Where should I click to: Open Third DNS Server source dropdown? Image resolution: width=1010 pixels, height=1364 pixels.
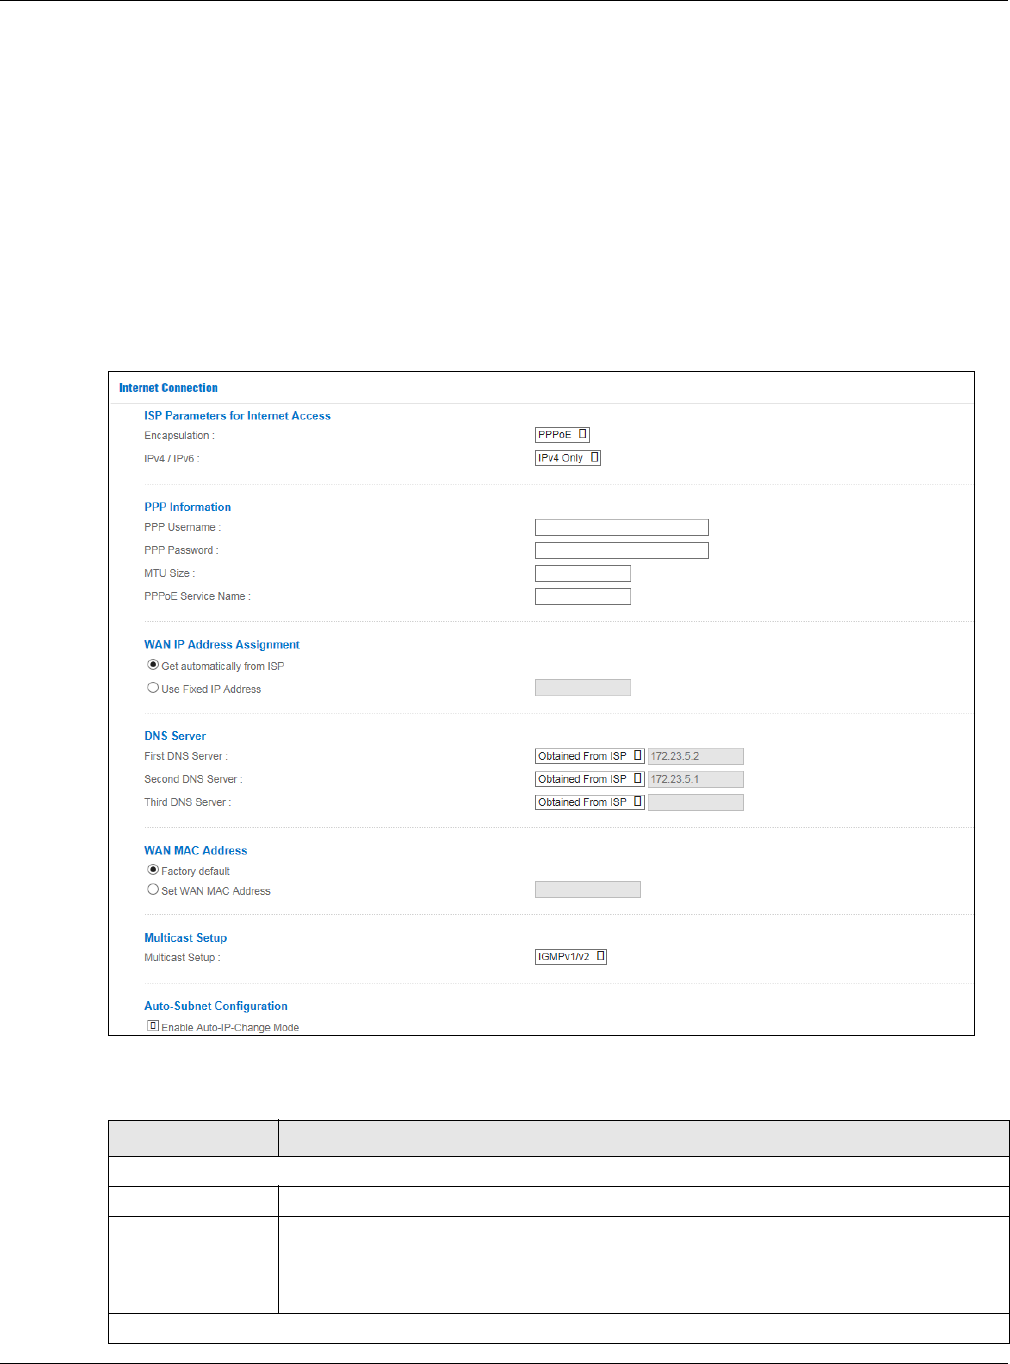[x=590, y=803]
